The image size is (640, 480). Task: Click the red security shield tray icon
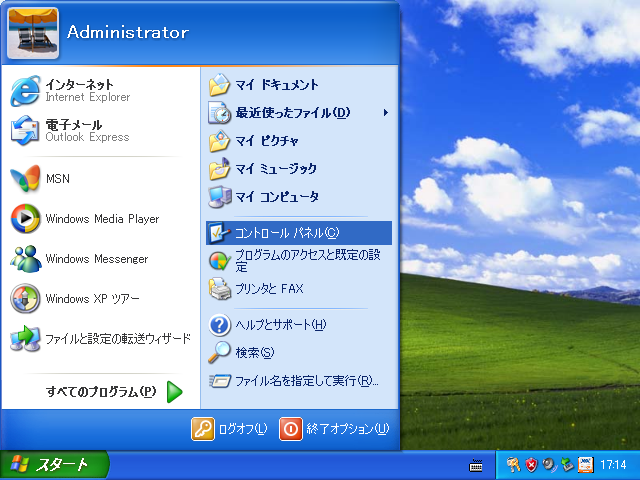pos(531,465)
